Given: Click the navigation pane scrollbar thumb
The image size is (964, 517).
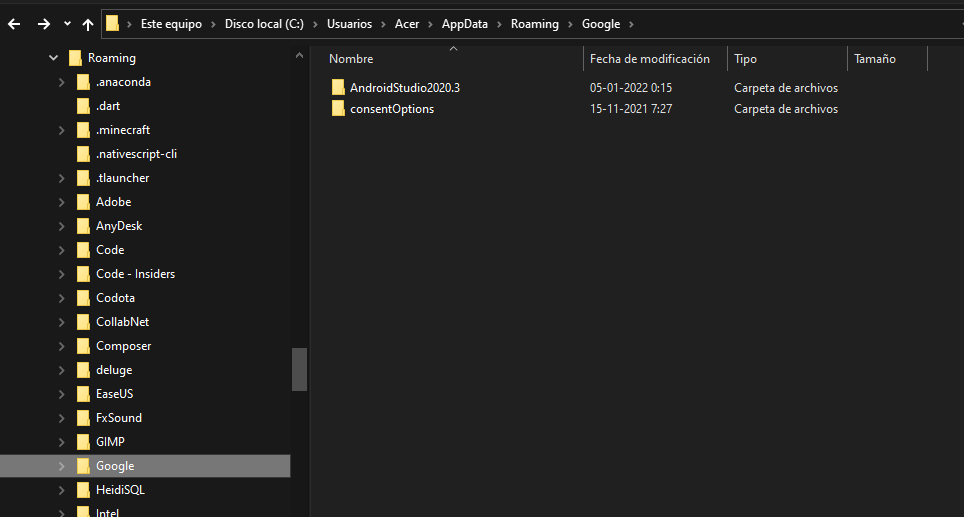Looking at the screenshot, I should tap(299, 369).
